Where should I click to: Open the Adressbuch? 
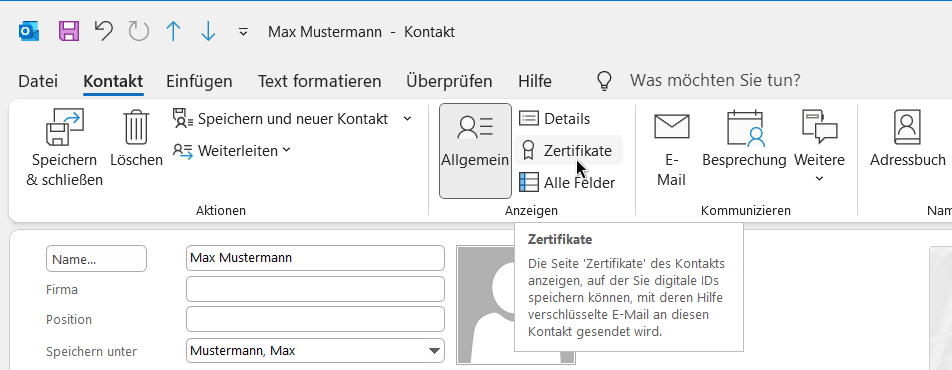pyautogui.click(x=908, y=139)
